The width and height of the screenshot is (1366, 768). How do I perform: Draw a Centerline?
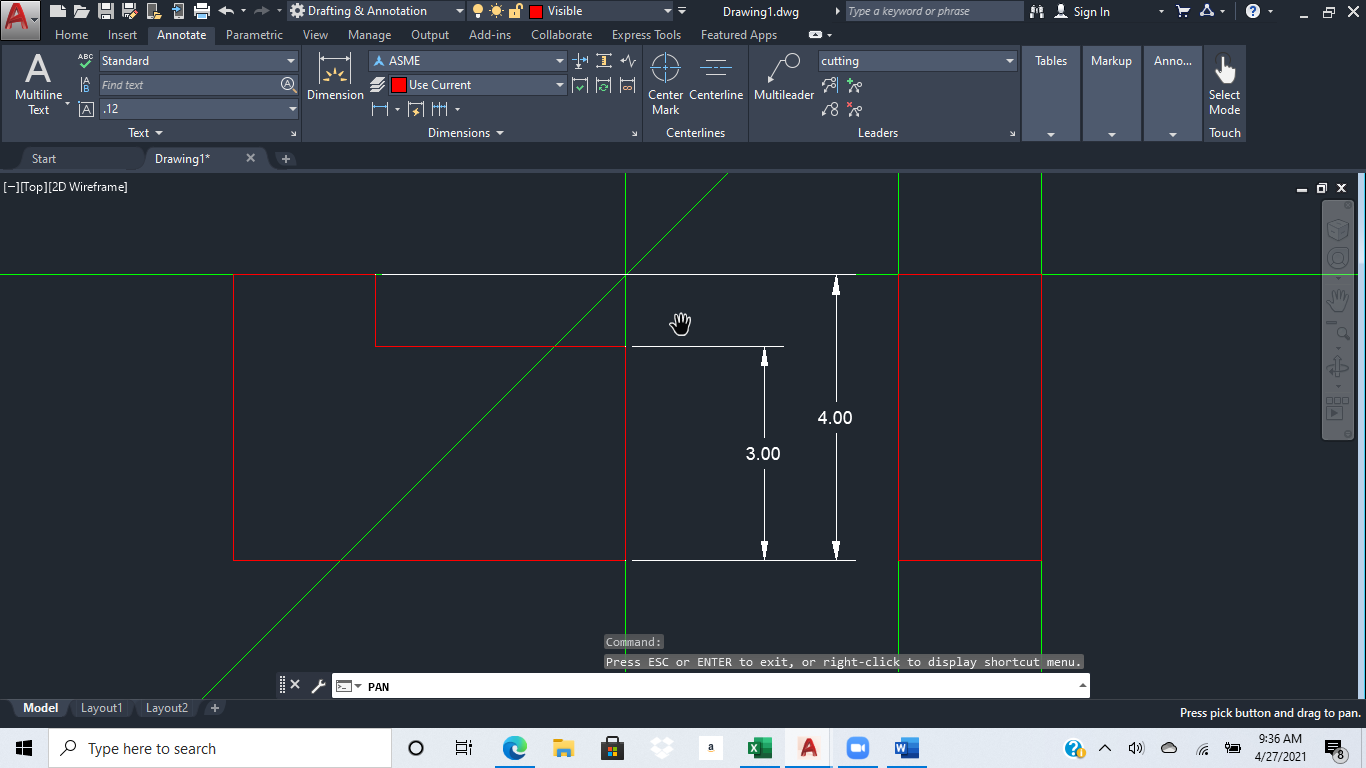716,80
